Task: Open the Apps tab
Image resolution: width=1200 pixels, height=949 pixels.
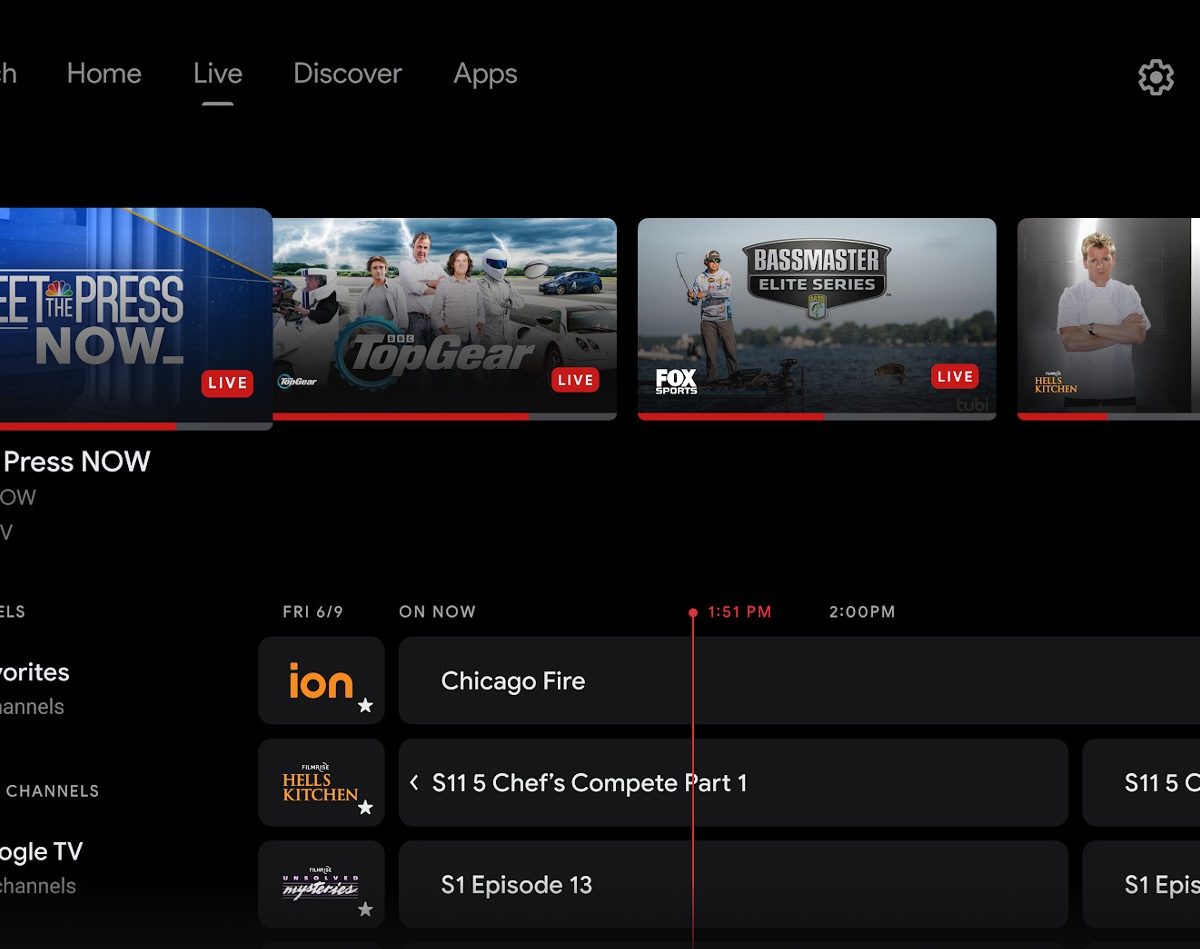Action: [x=485, y=74]
